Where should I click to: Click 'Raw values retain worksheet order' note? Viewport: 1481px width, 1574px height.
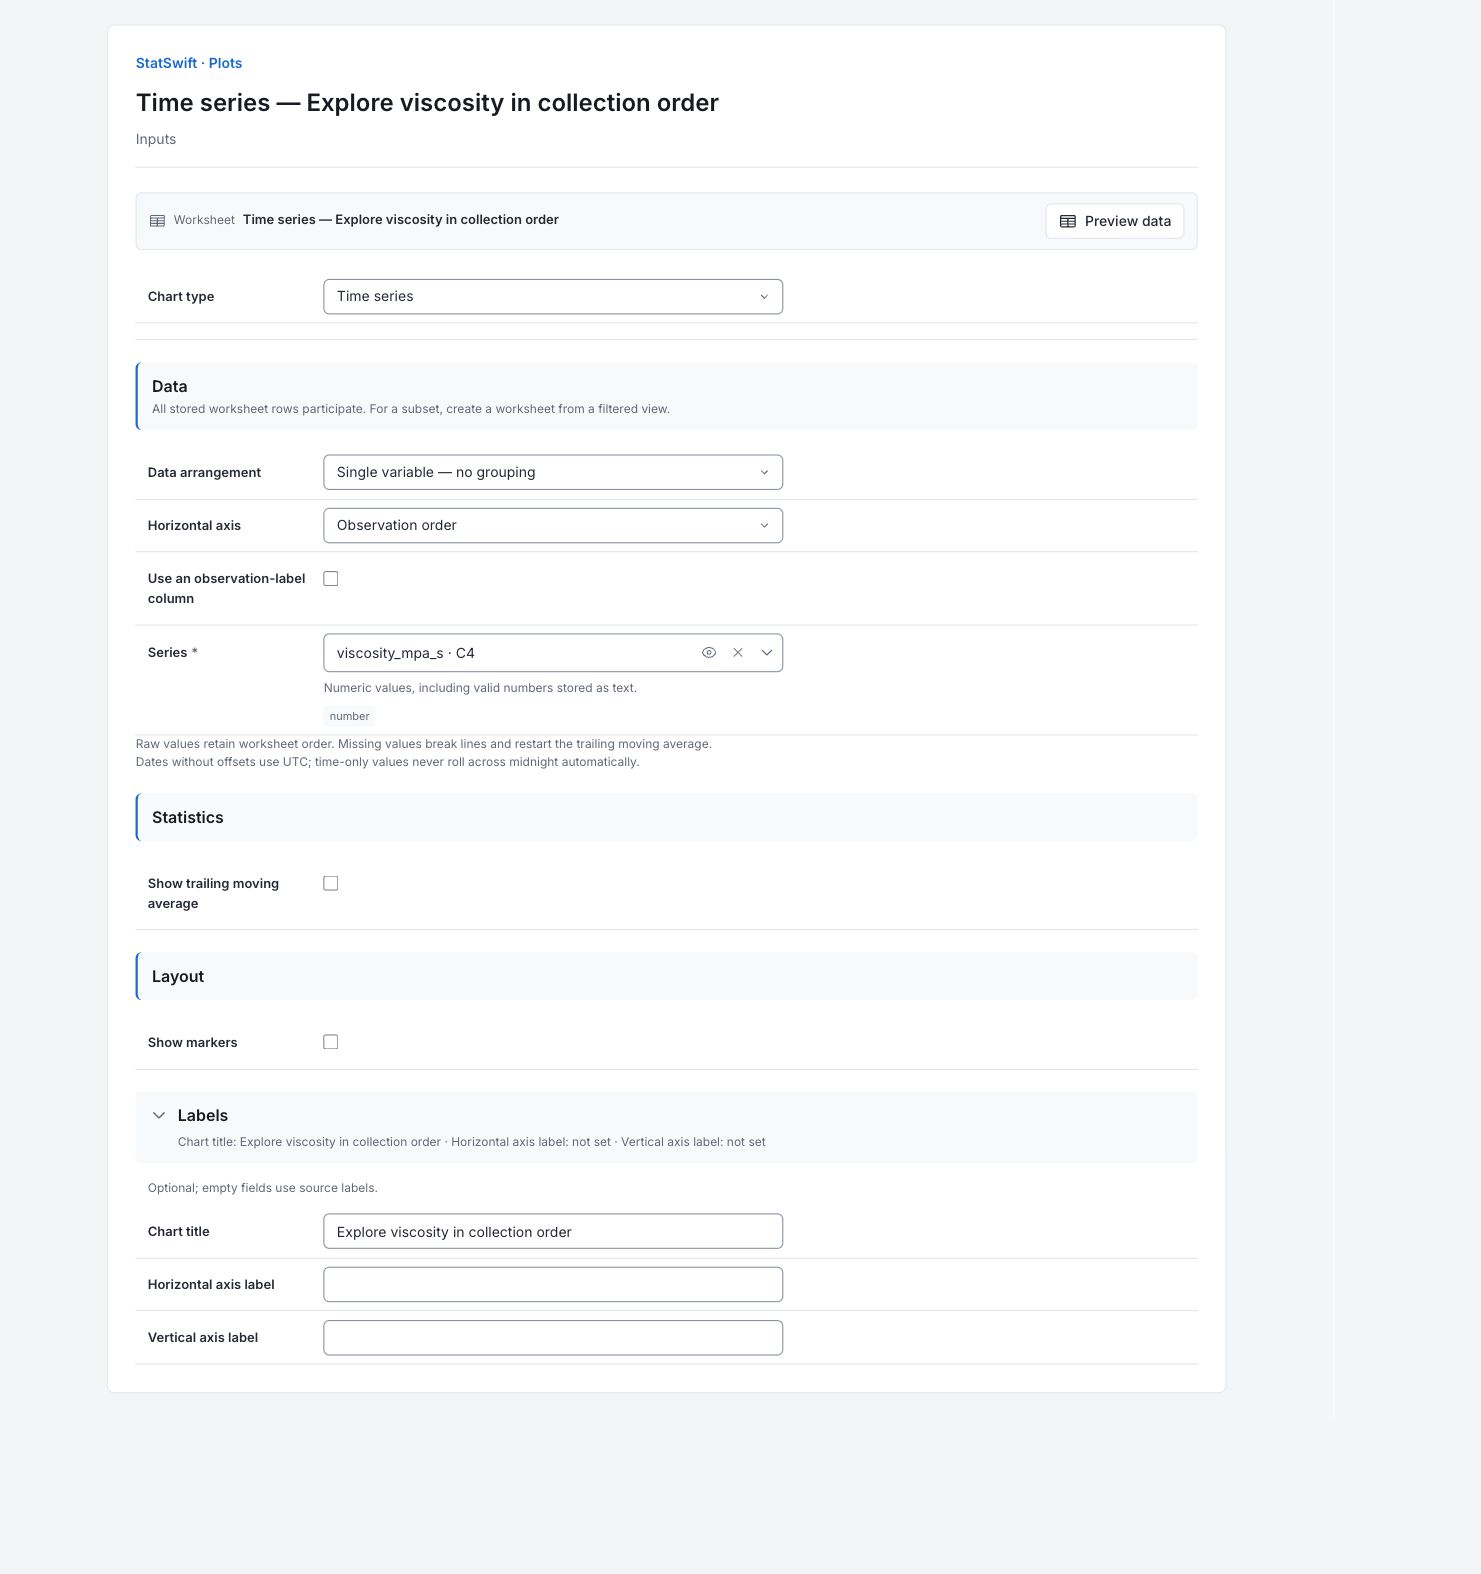tap(424, 744)
